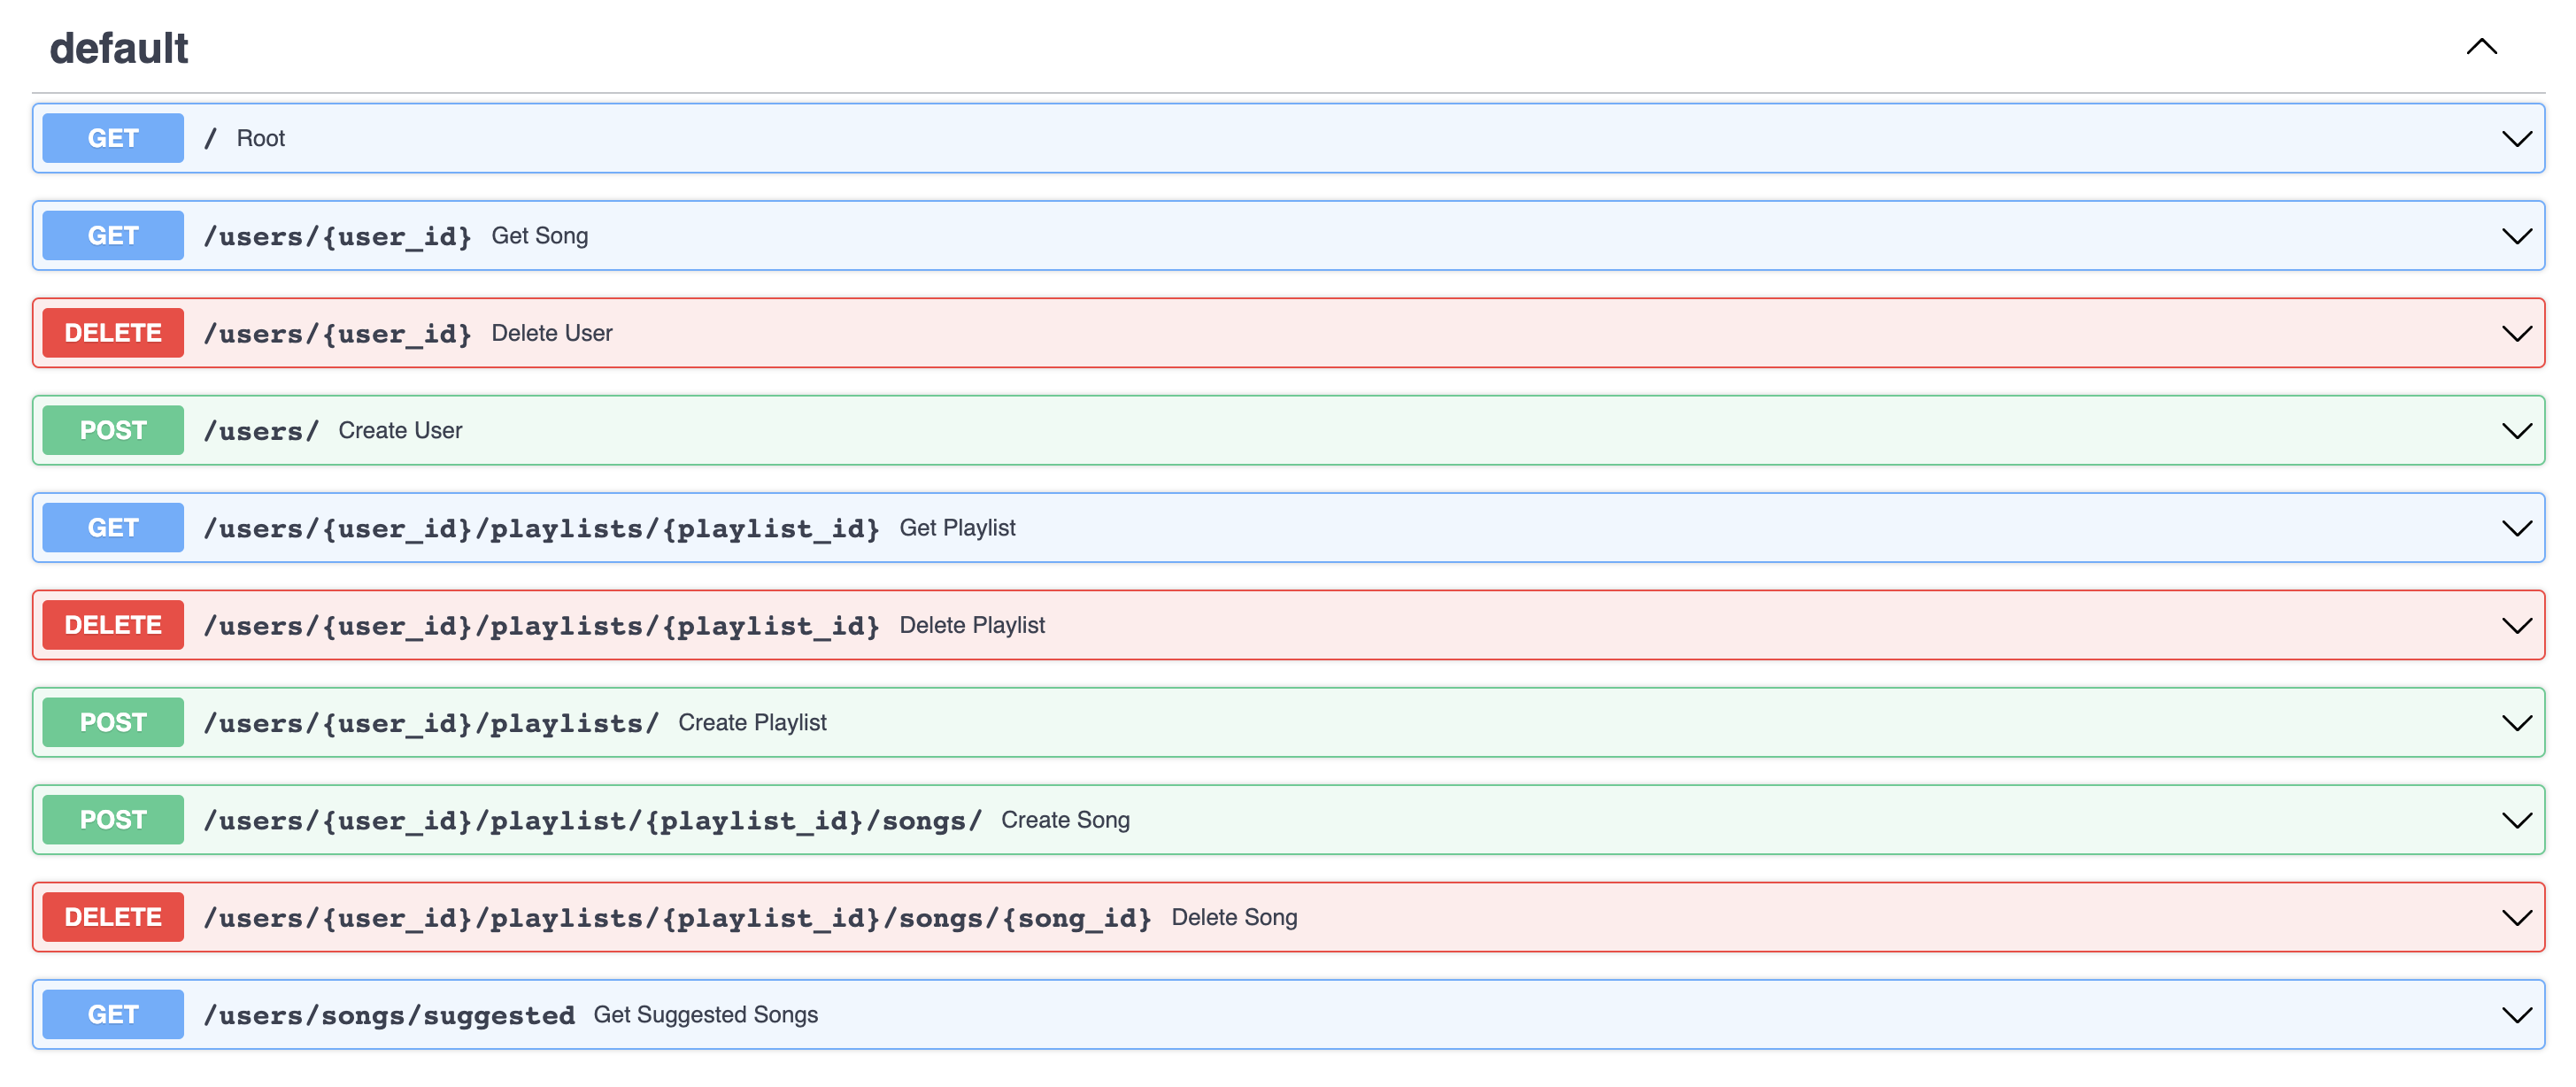
Task: Open the /users/{user_id}/playlists/ POST path
Action: coord(431,724)
